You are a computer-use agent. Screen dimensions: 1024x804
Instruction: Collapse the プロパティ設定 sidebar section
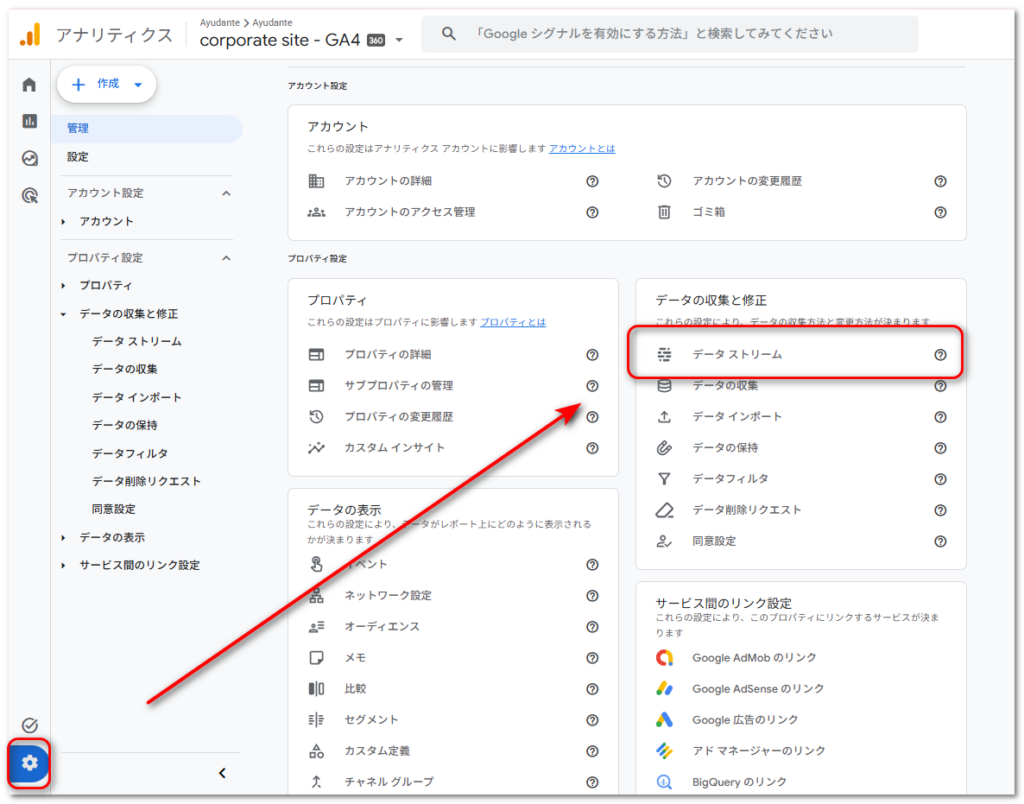226,258
